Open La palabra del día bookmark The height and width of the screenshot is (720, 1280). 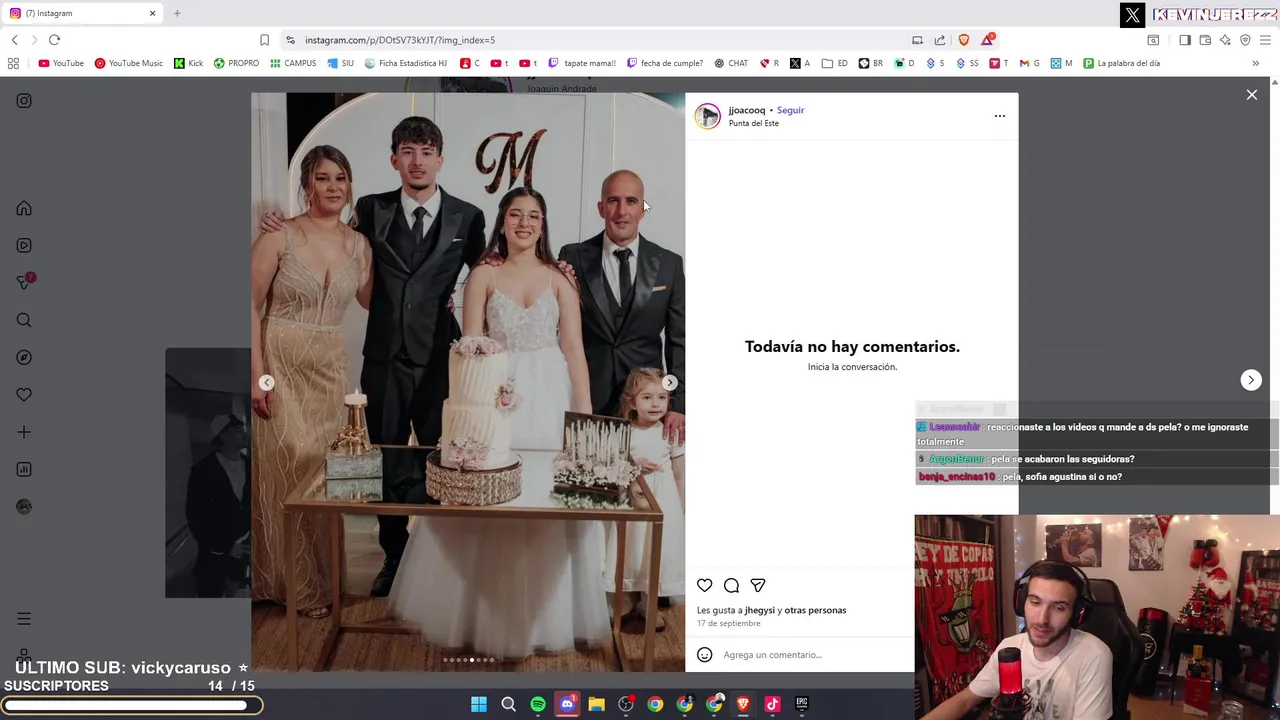pyautogui.click(x=1121, y=63)
